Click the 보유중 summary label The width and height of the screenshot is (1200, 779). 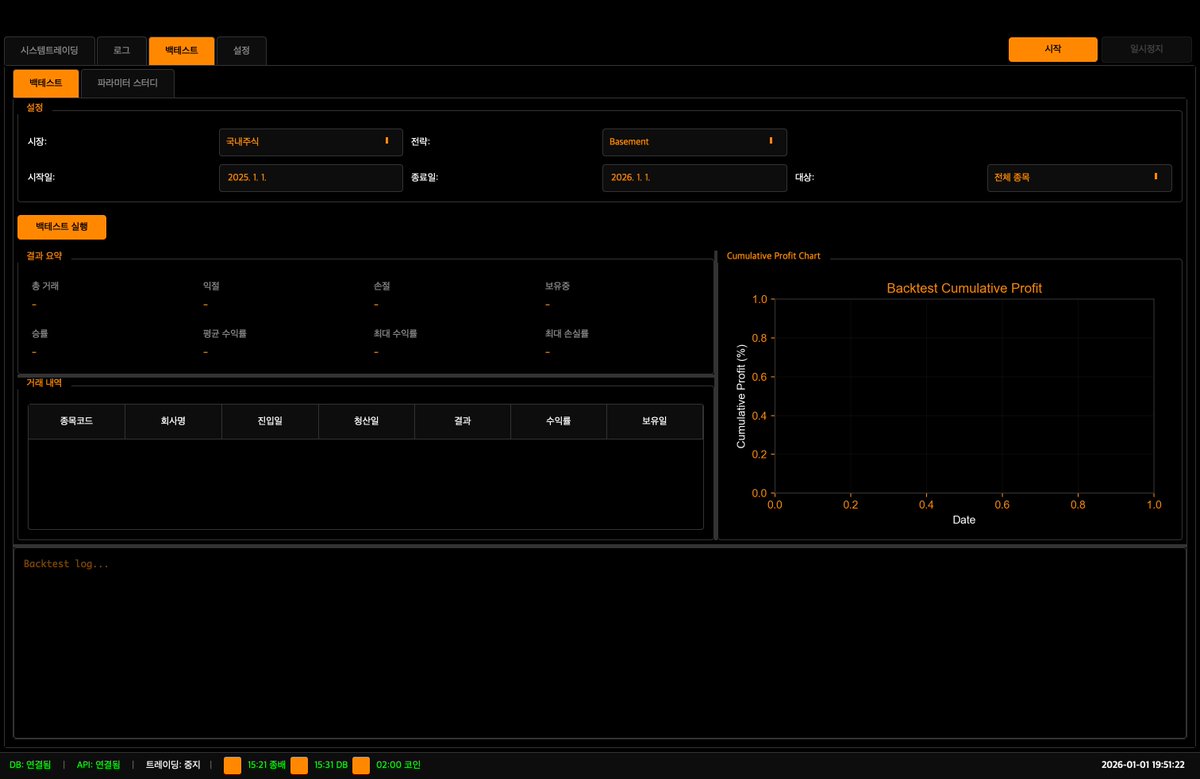tap(558, 286)
